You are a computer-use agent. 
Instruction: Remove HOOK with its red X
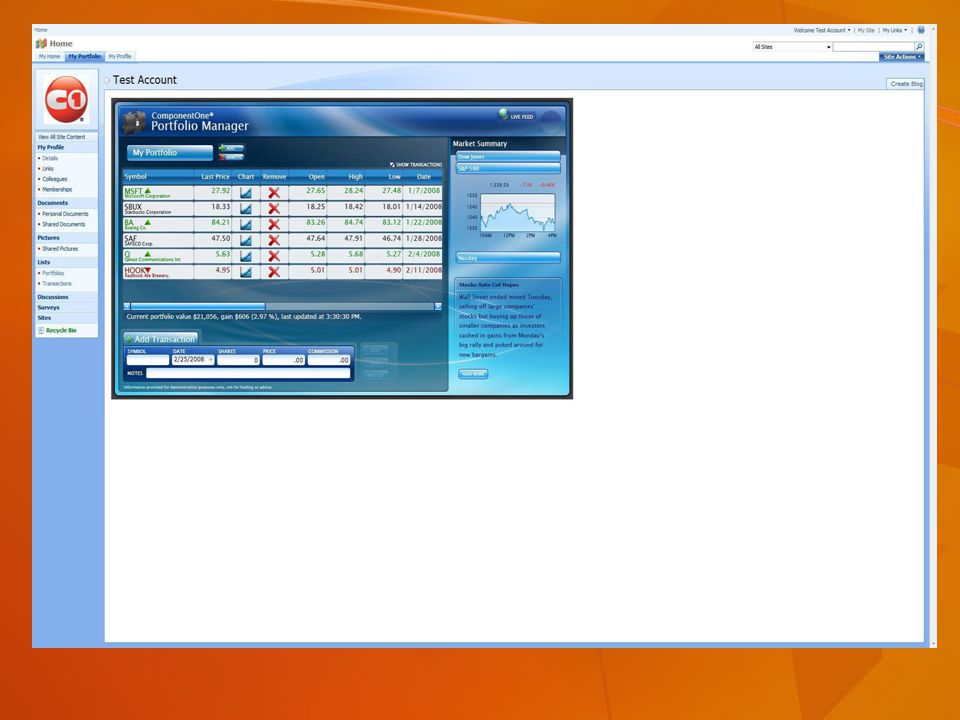pos(274,272)
